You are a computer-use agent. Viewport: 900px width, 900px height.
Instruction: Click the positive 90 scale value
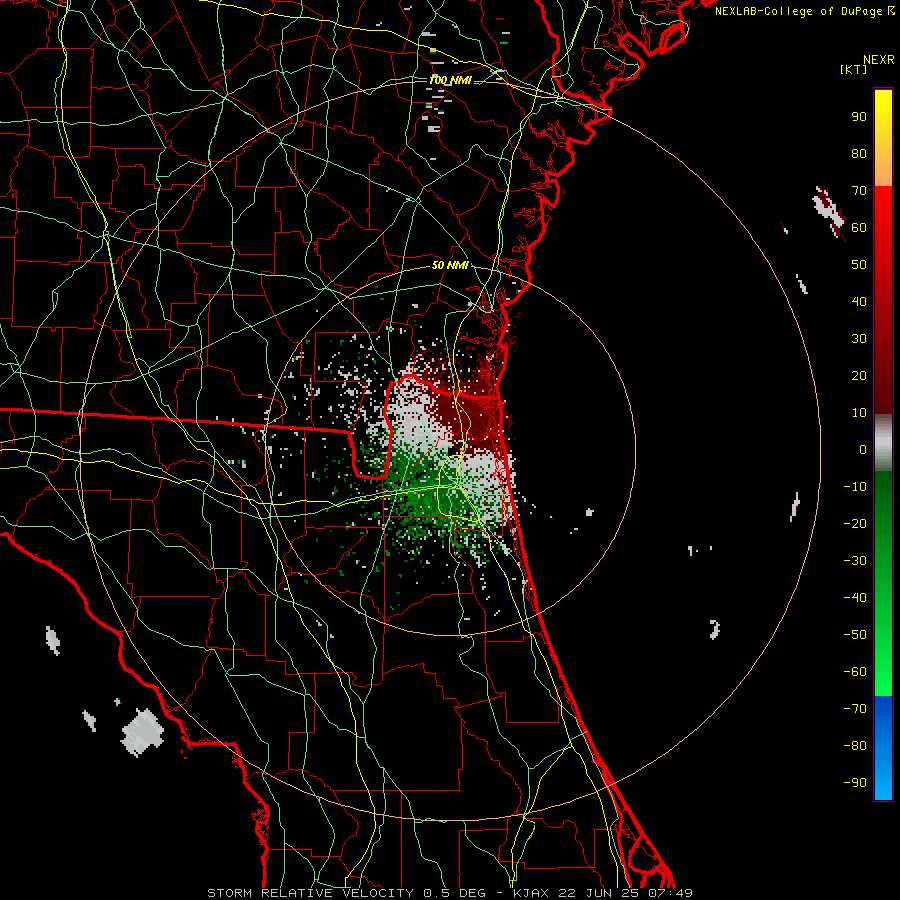[859, 117]
